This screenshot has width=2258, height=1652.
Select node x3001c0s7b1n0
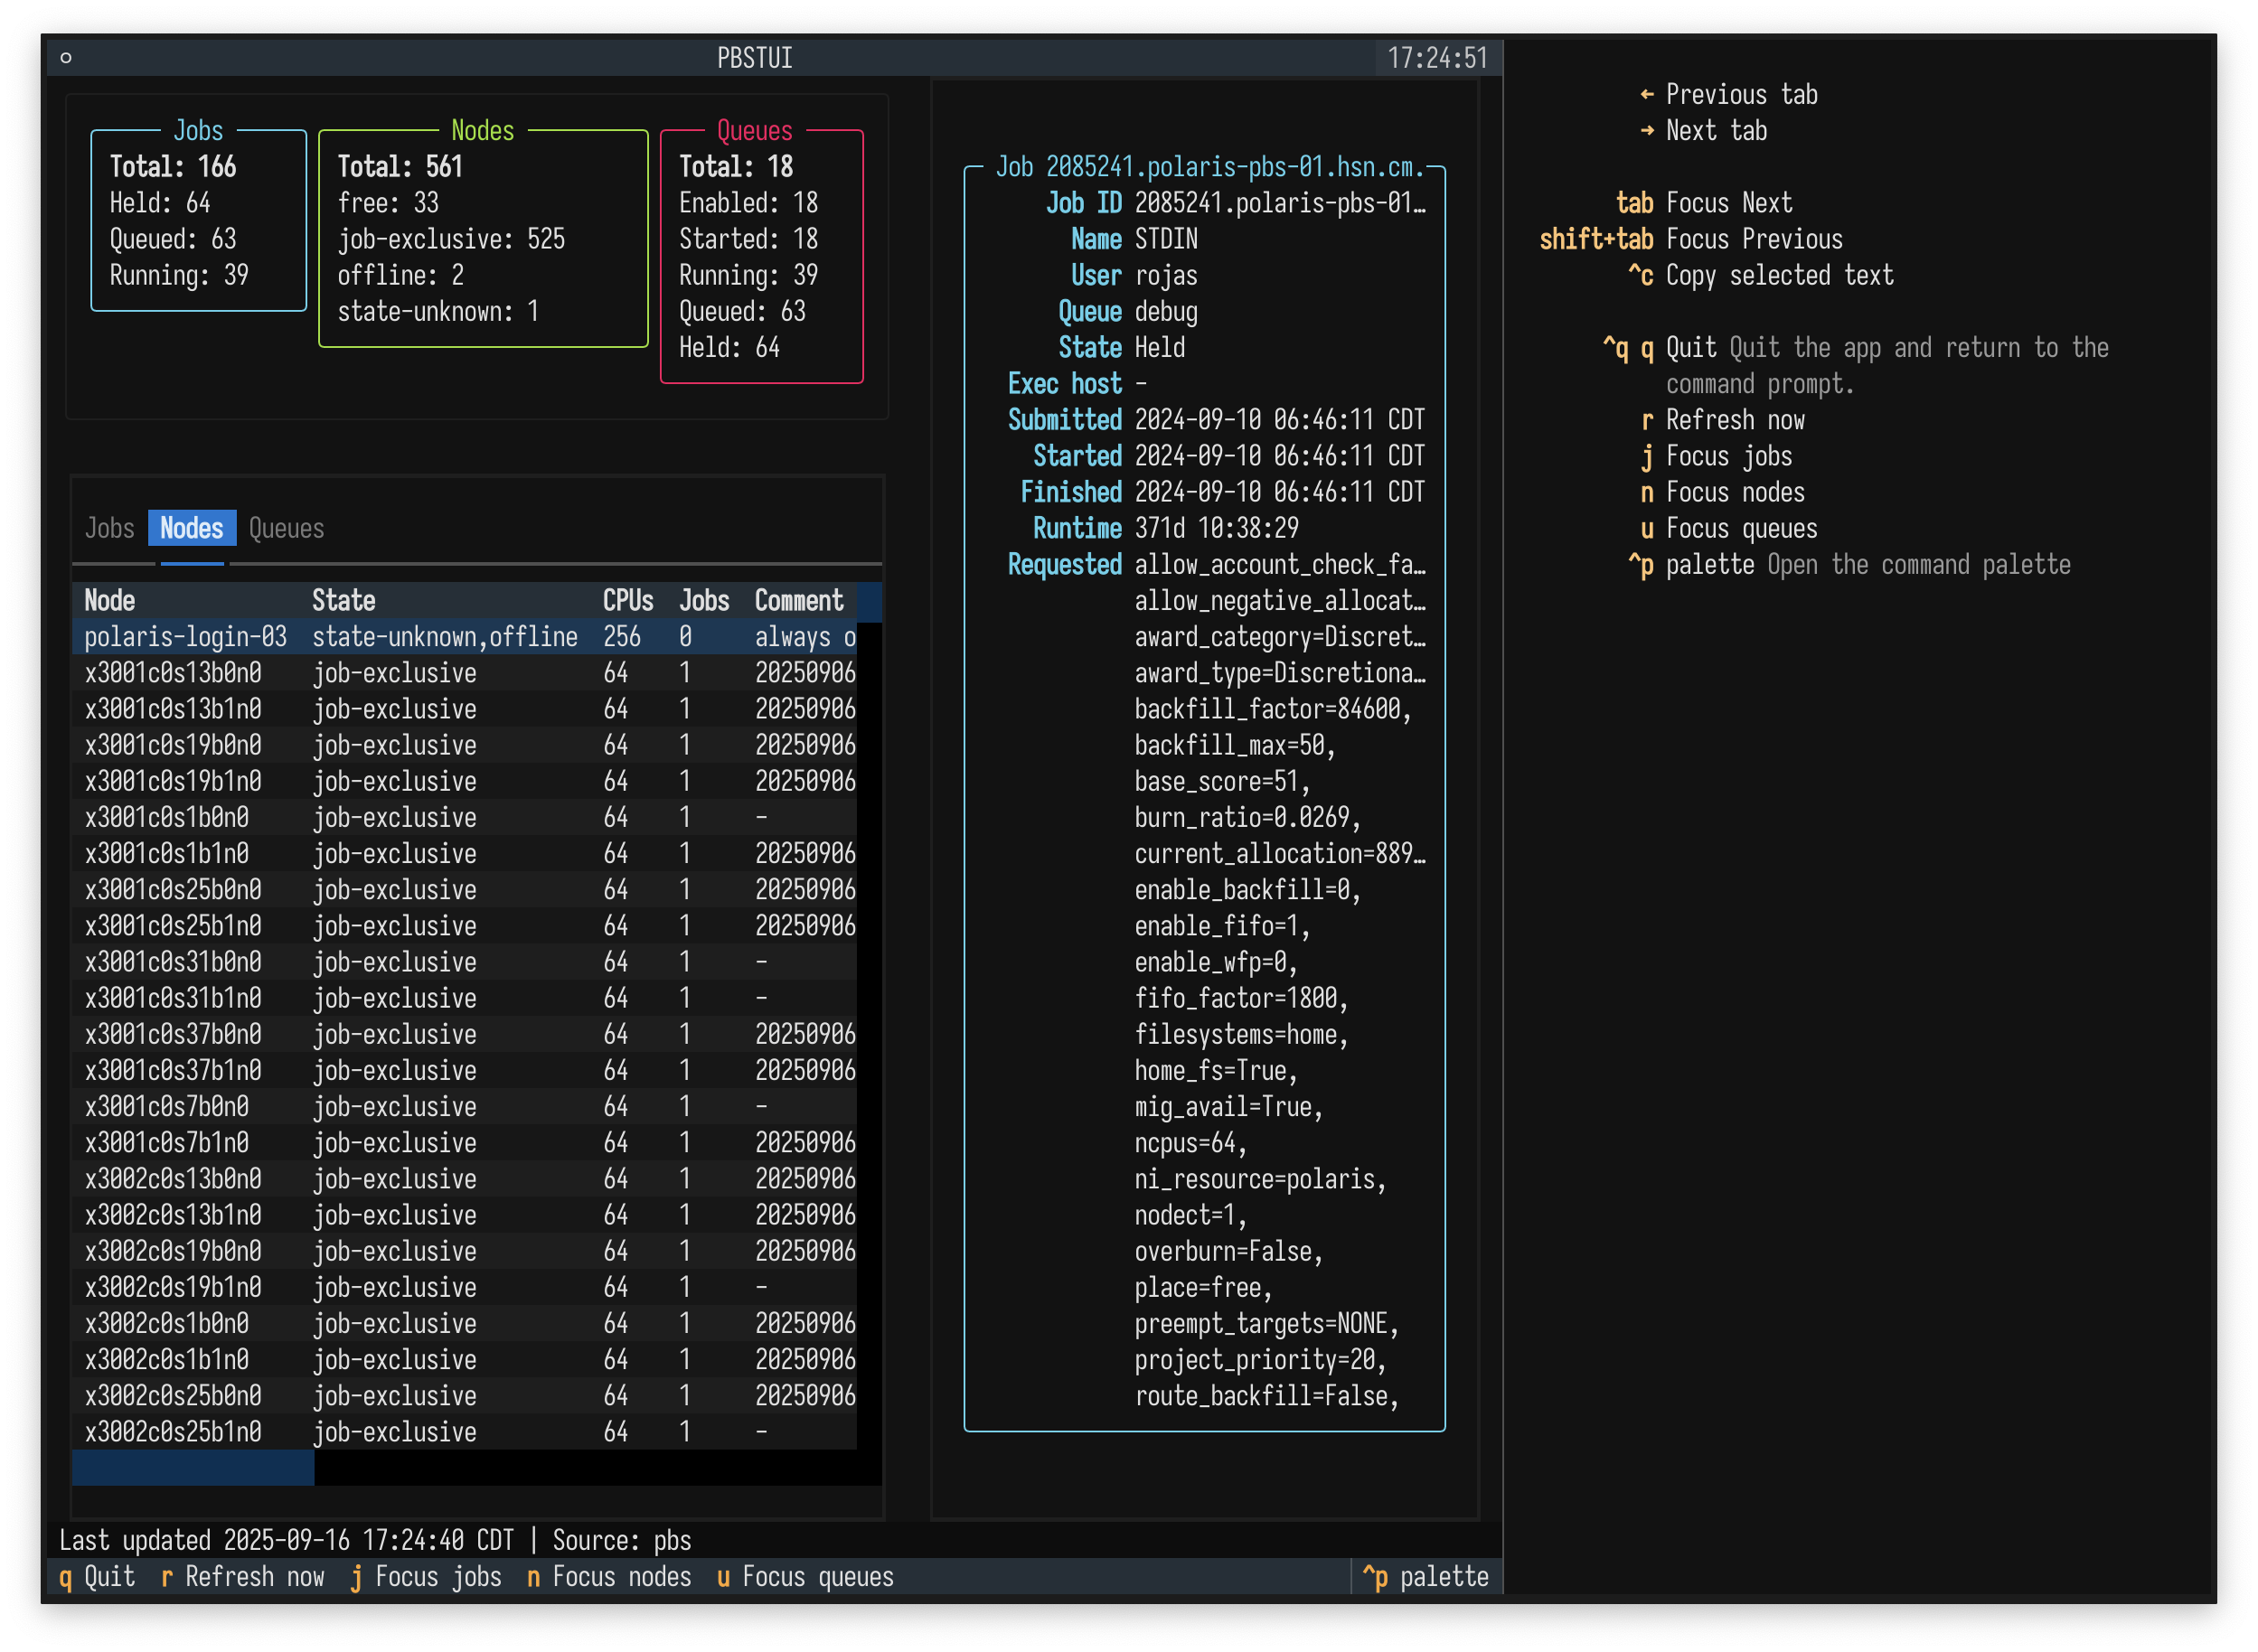point(465,1142)
